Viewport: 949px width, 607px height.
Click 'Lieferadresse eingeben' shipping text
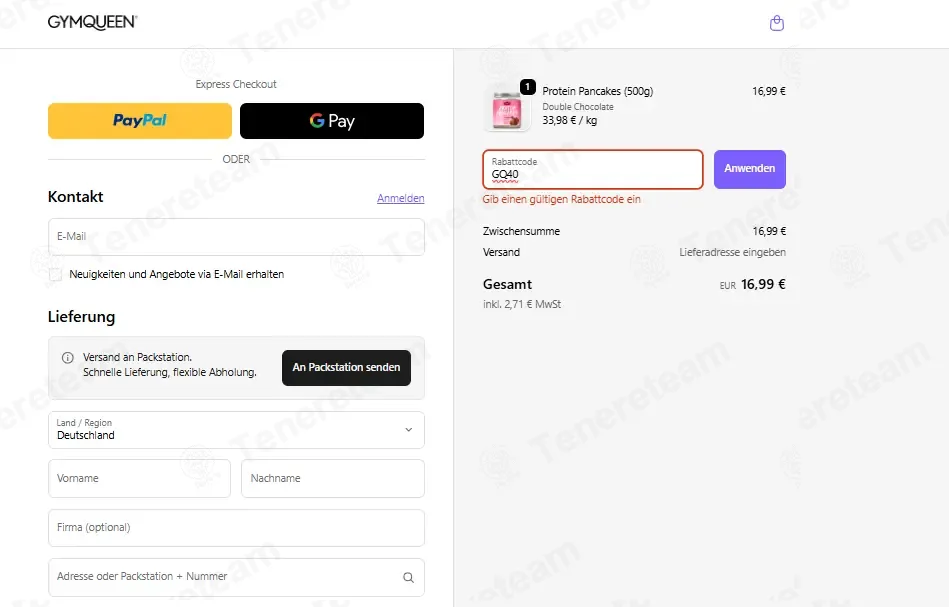pos(732,252)
